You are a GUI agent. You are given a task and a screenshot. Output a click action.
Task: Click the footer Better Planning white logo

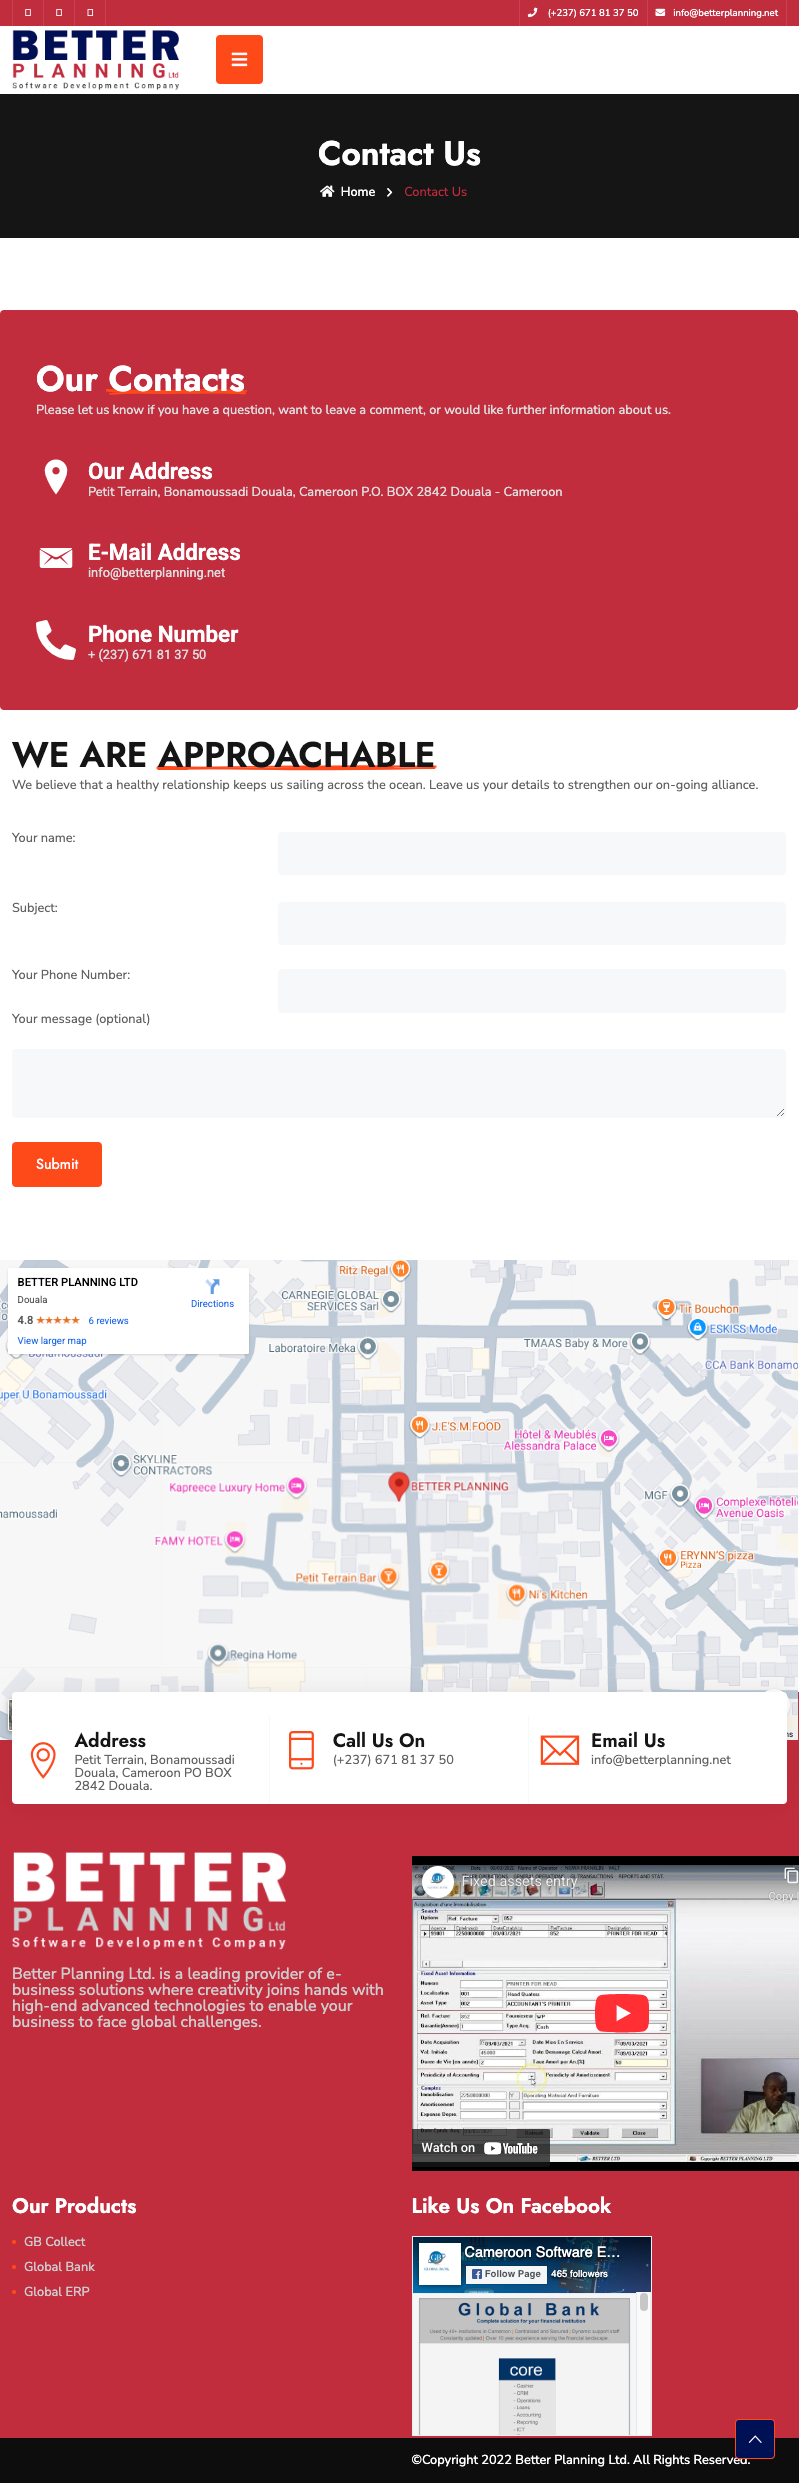[x=150, y=1899]
